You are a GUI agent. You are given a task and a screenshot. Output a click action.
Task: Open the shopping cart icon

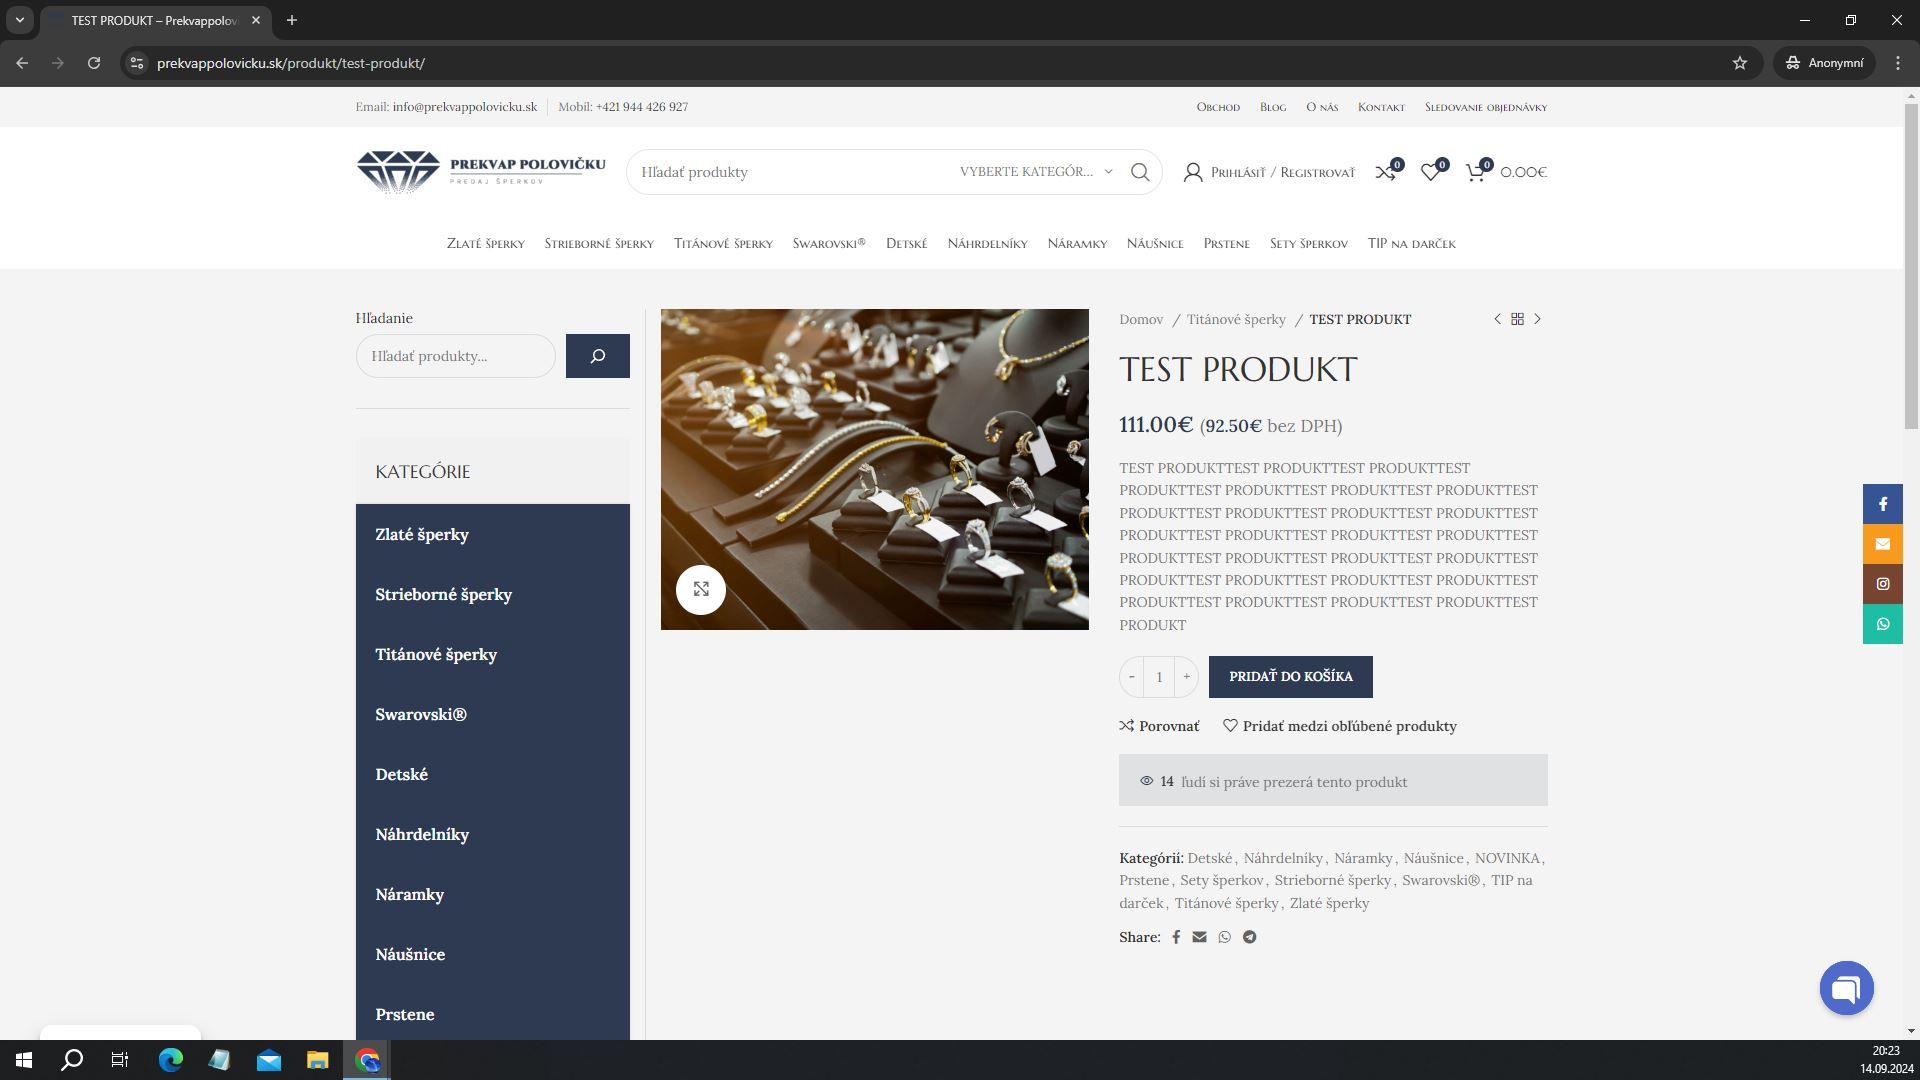1476,172
